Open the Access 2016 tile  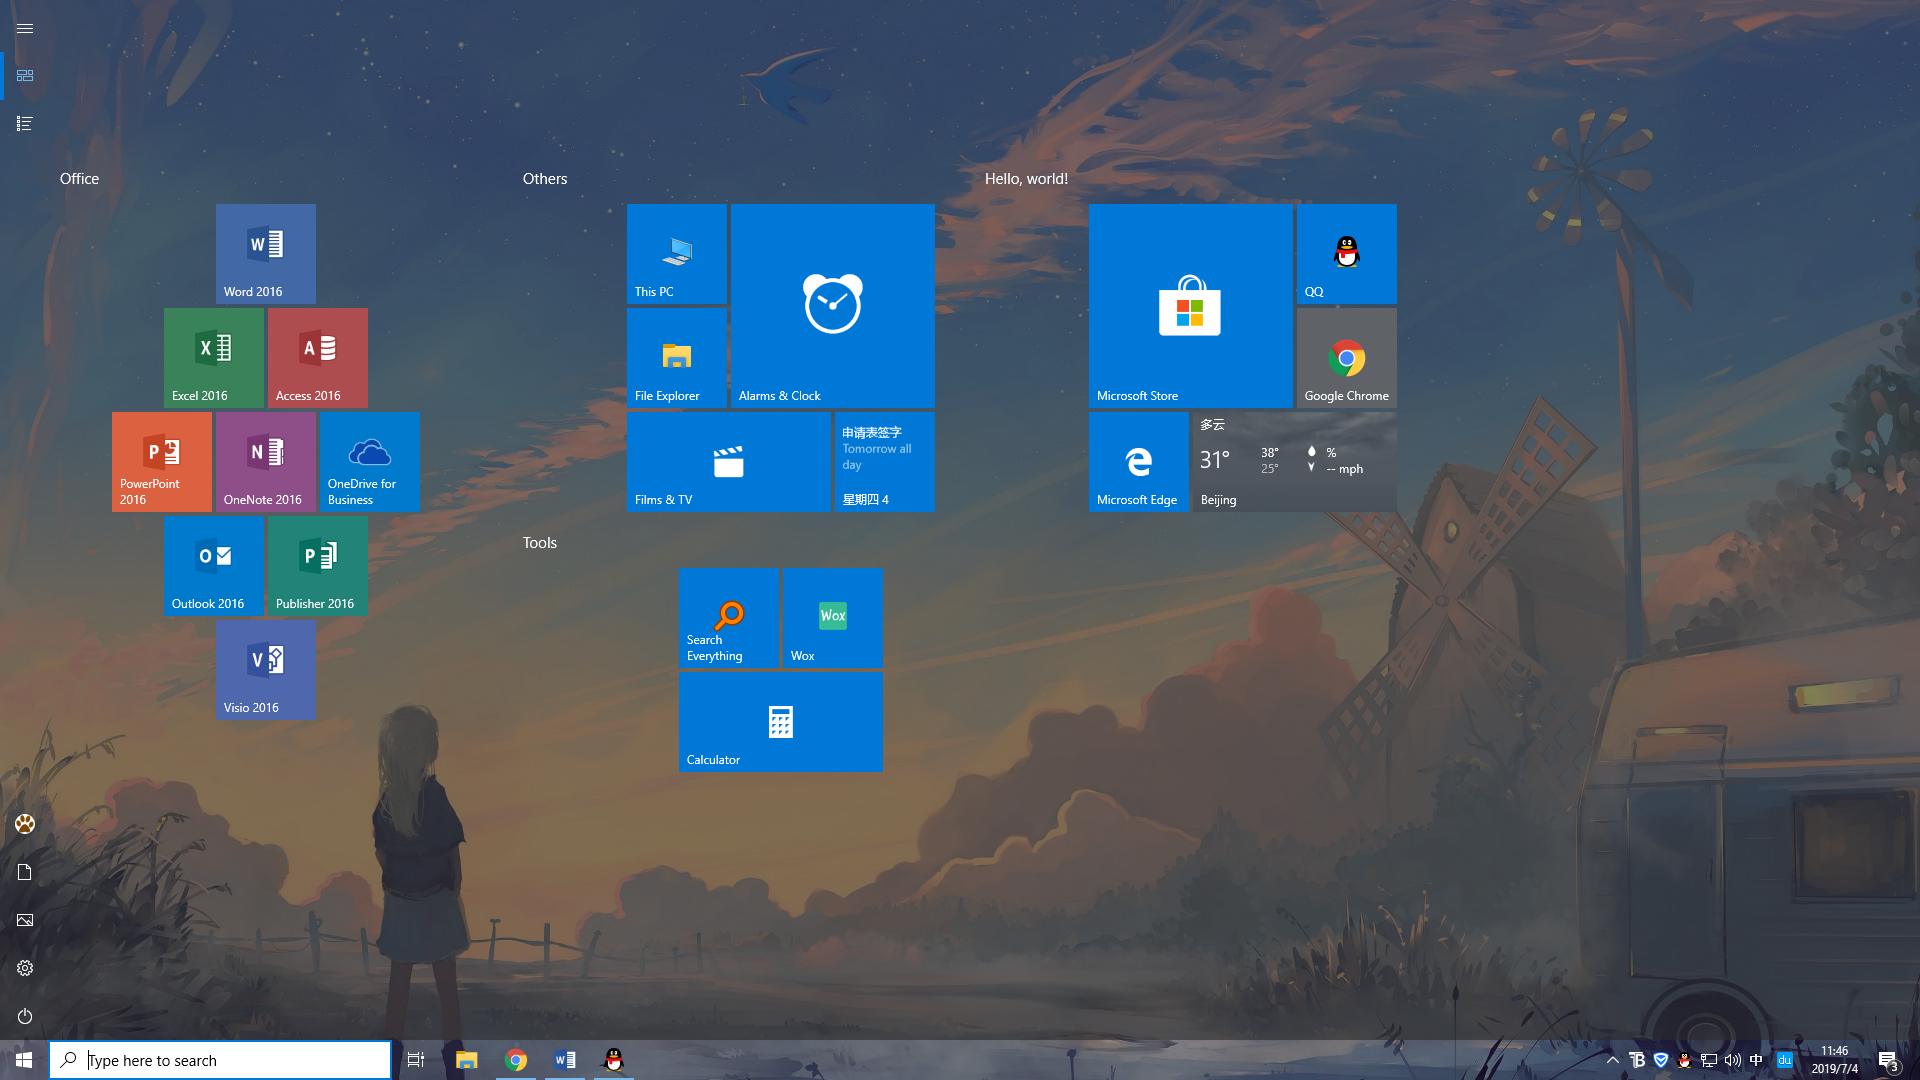click(x=317, y=357)
